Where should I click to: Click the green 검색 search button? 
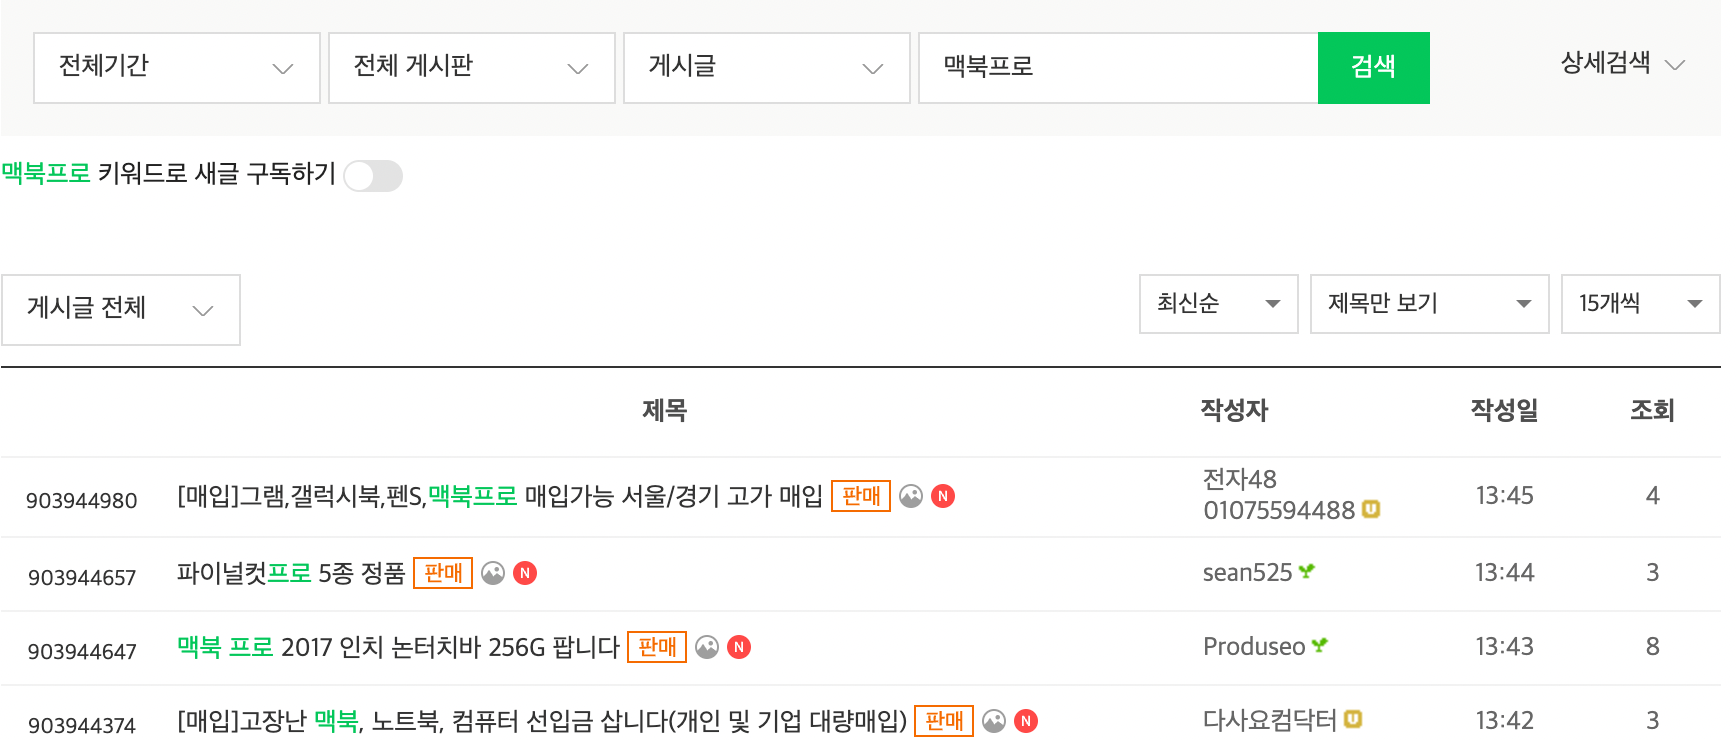pos(1374,67)
